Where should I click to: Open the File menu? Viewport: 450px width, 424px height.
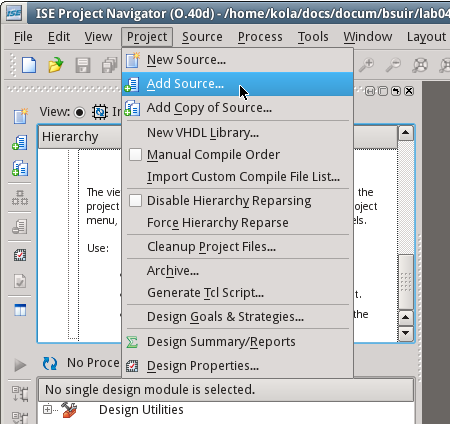coord(23,37)
